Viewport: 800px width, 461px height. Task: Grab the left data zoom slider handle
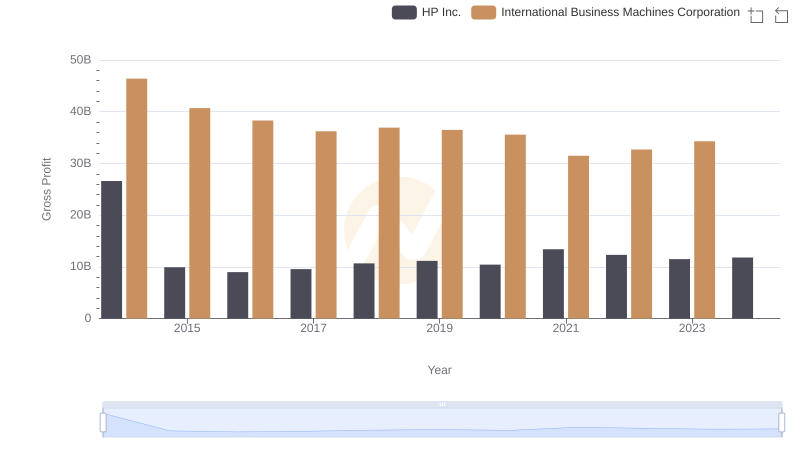coord(103,422)
